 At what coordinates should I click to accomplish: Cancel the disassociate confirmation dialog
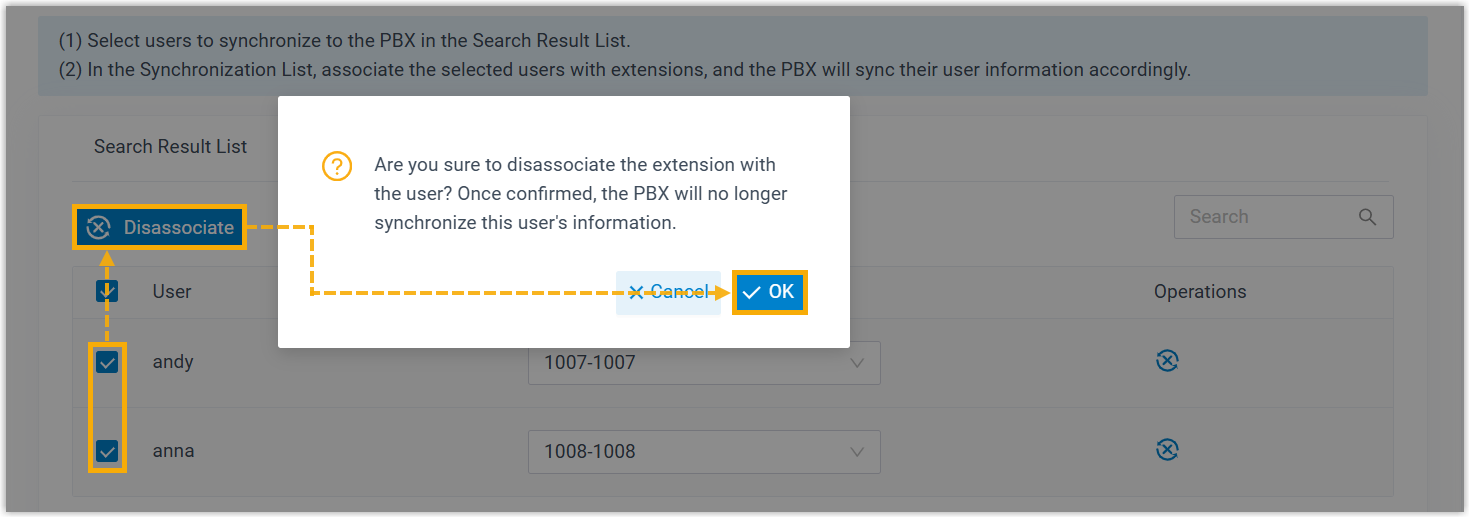pos(668,292)
